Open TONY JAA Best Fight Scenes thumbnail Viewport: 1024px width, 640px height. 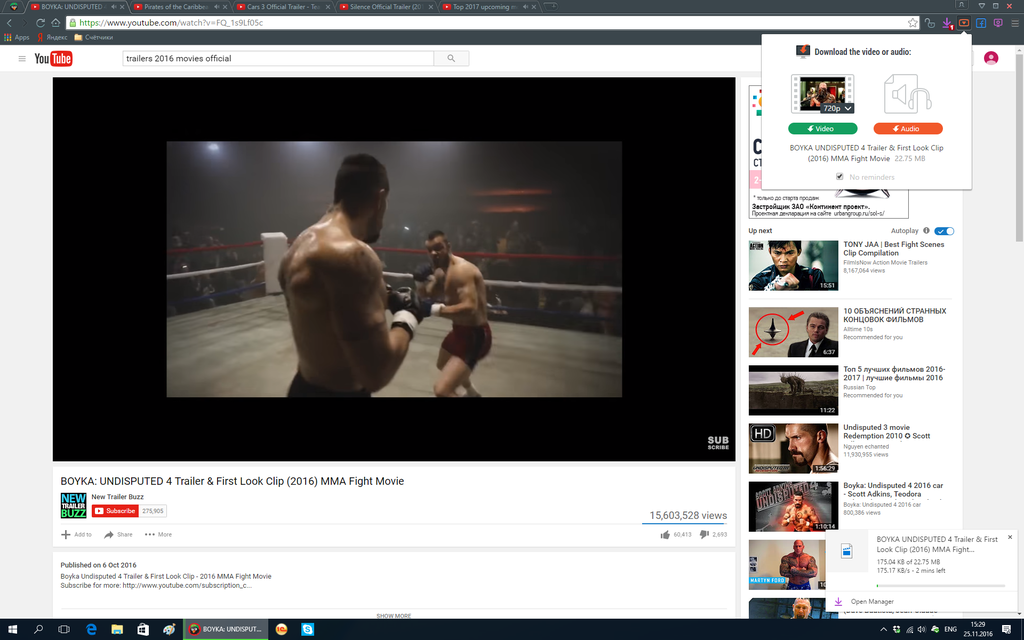point(793,265)
